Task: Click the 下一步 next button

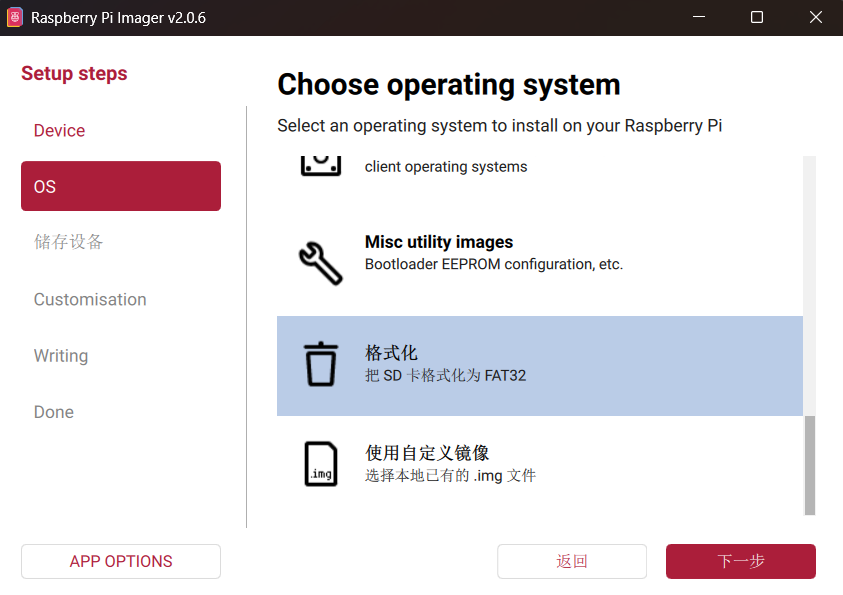Action: coord(740,561)
